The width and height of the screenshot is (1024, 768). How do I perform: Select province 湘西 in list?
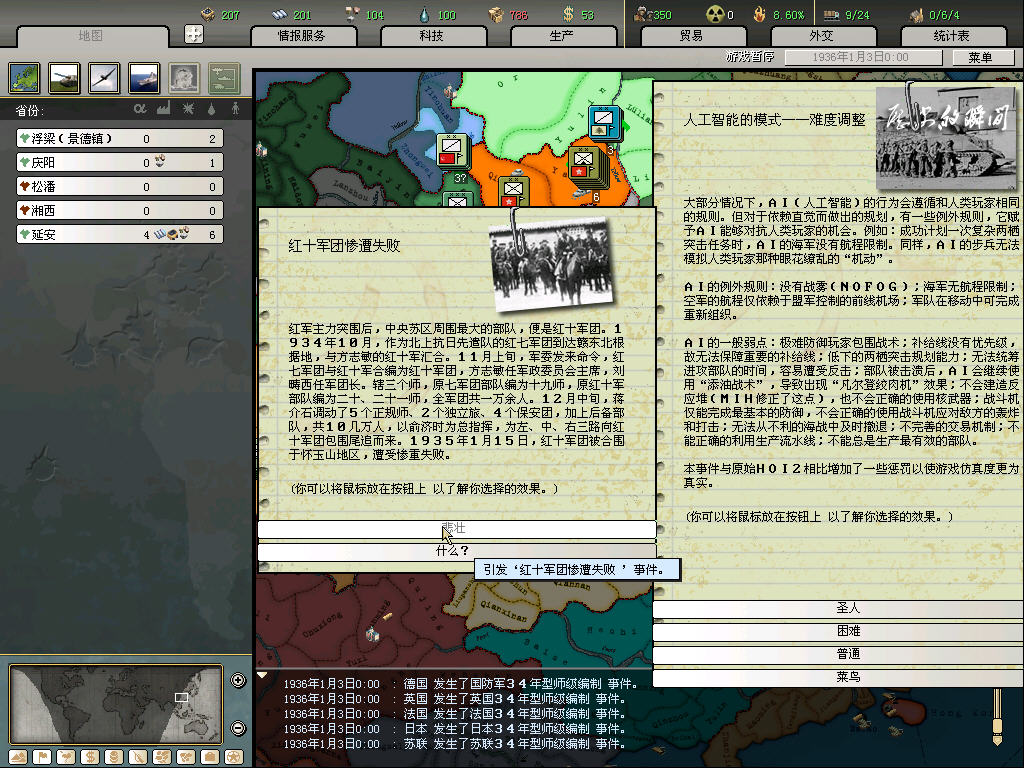click(x=120, y=210)
